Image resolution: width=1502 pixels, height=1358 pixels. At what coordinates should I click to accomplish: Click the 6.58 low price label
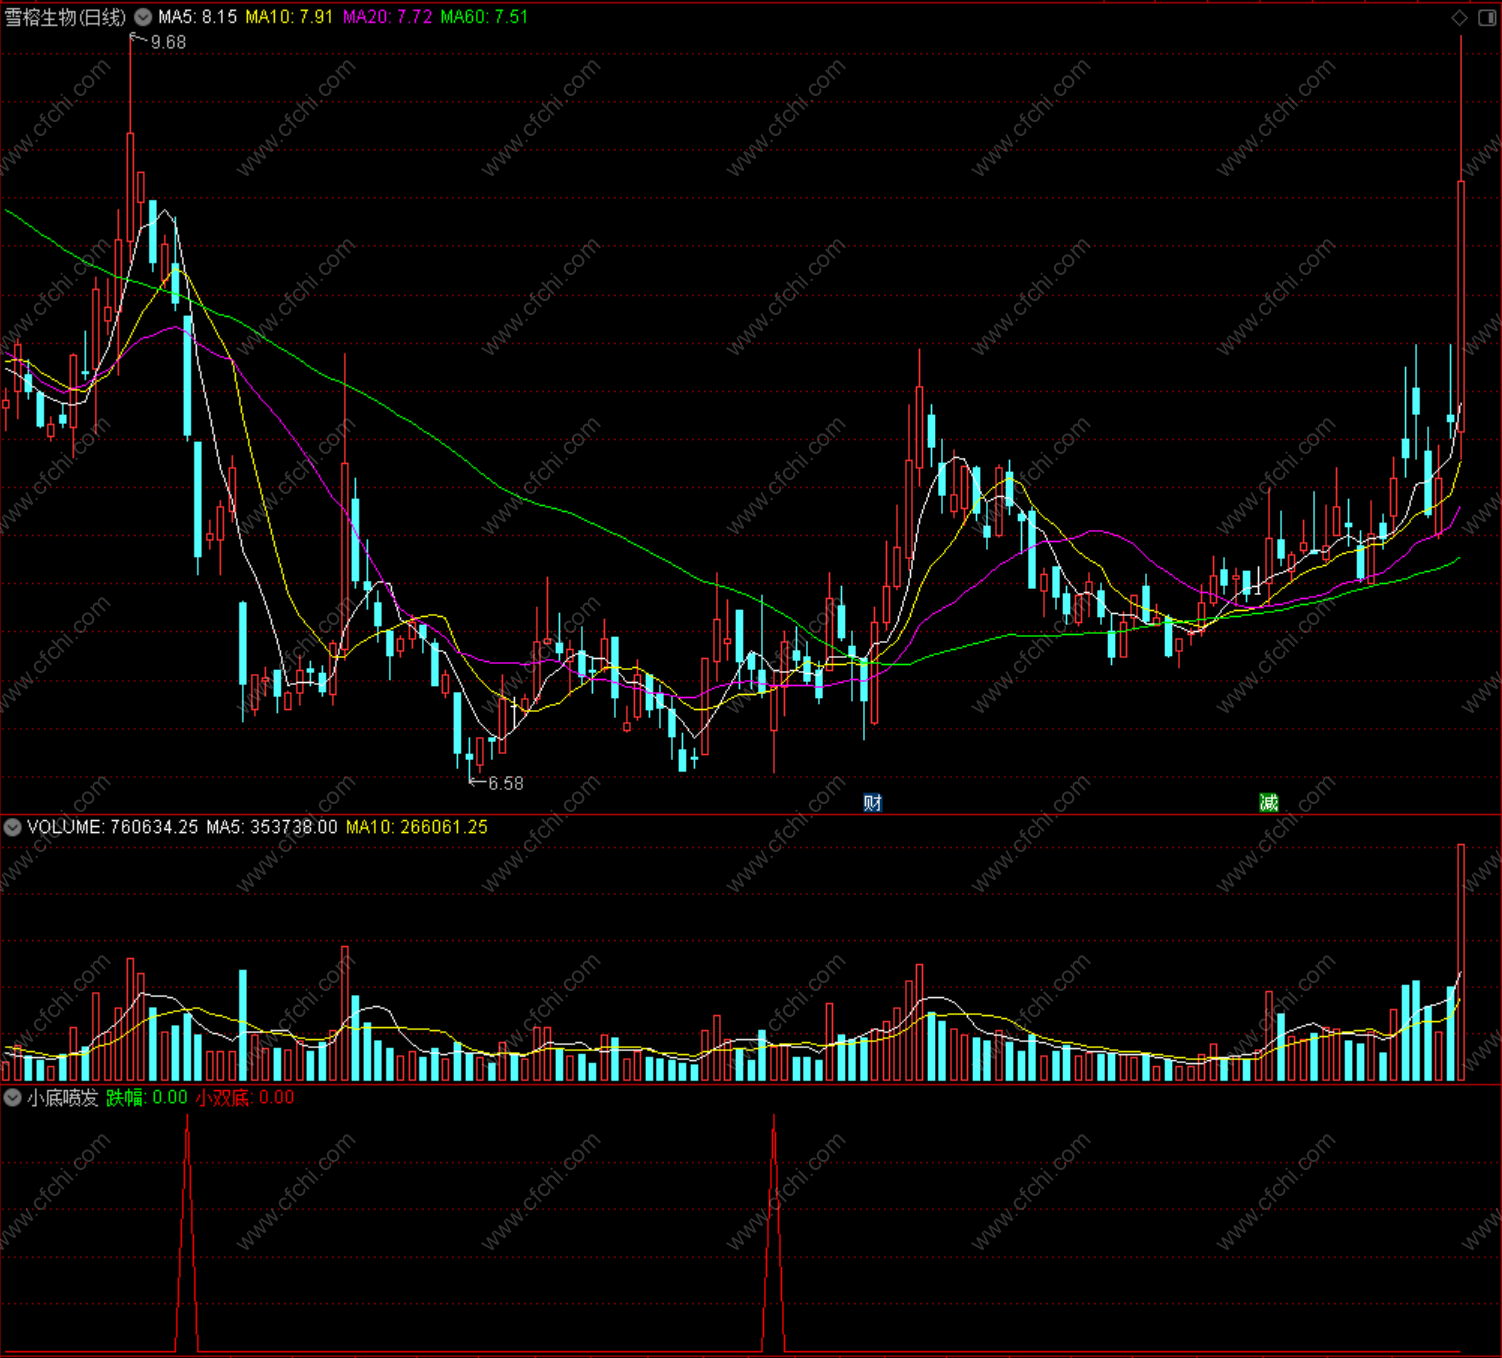[505, 783]
